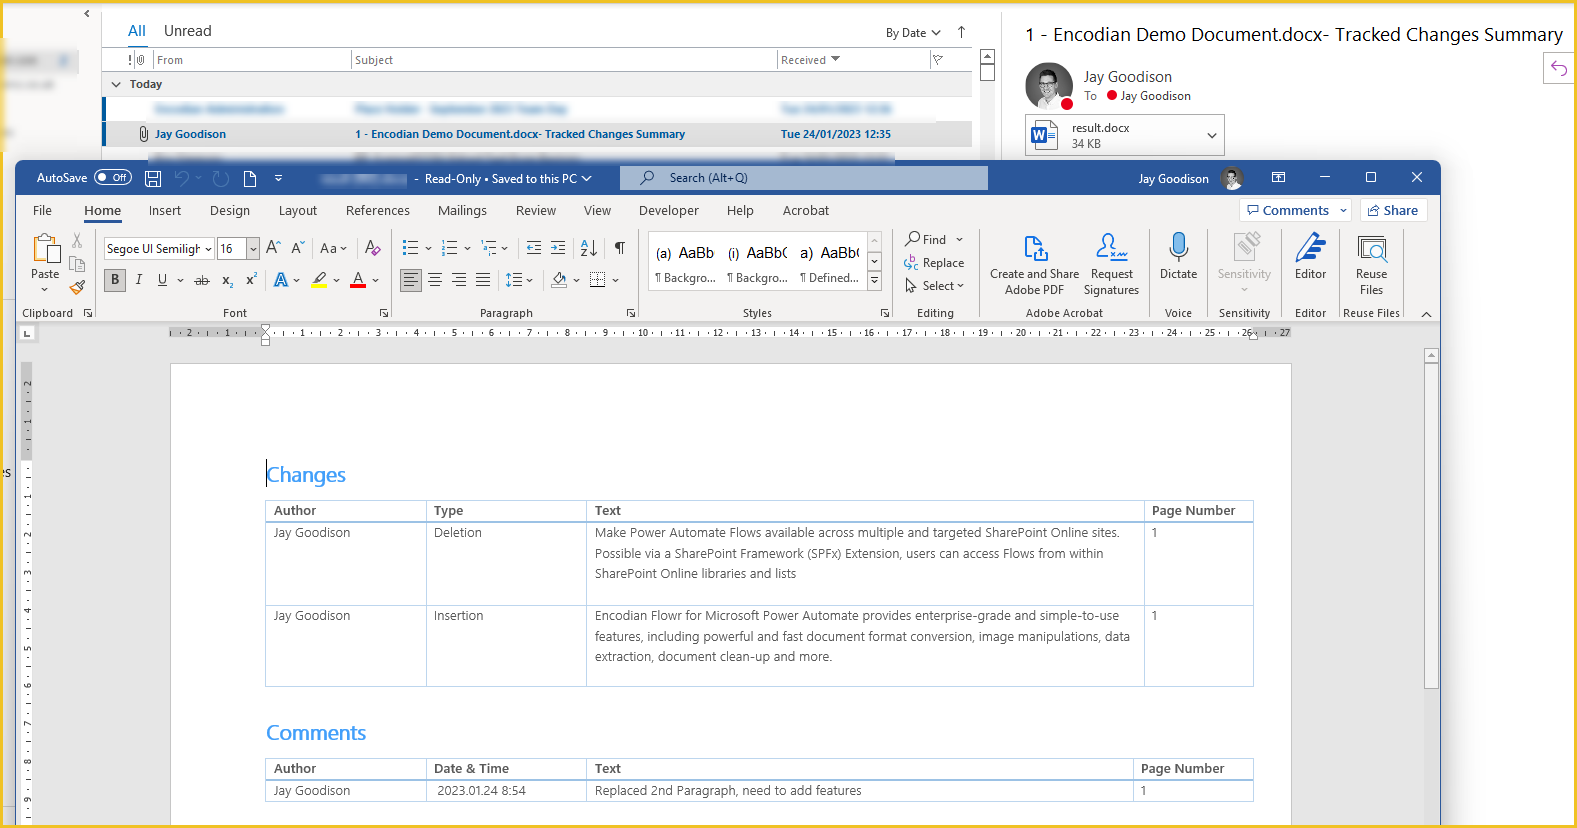
Task: Open the Borders dropdown arrow
Action: [x=615, y=281]
